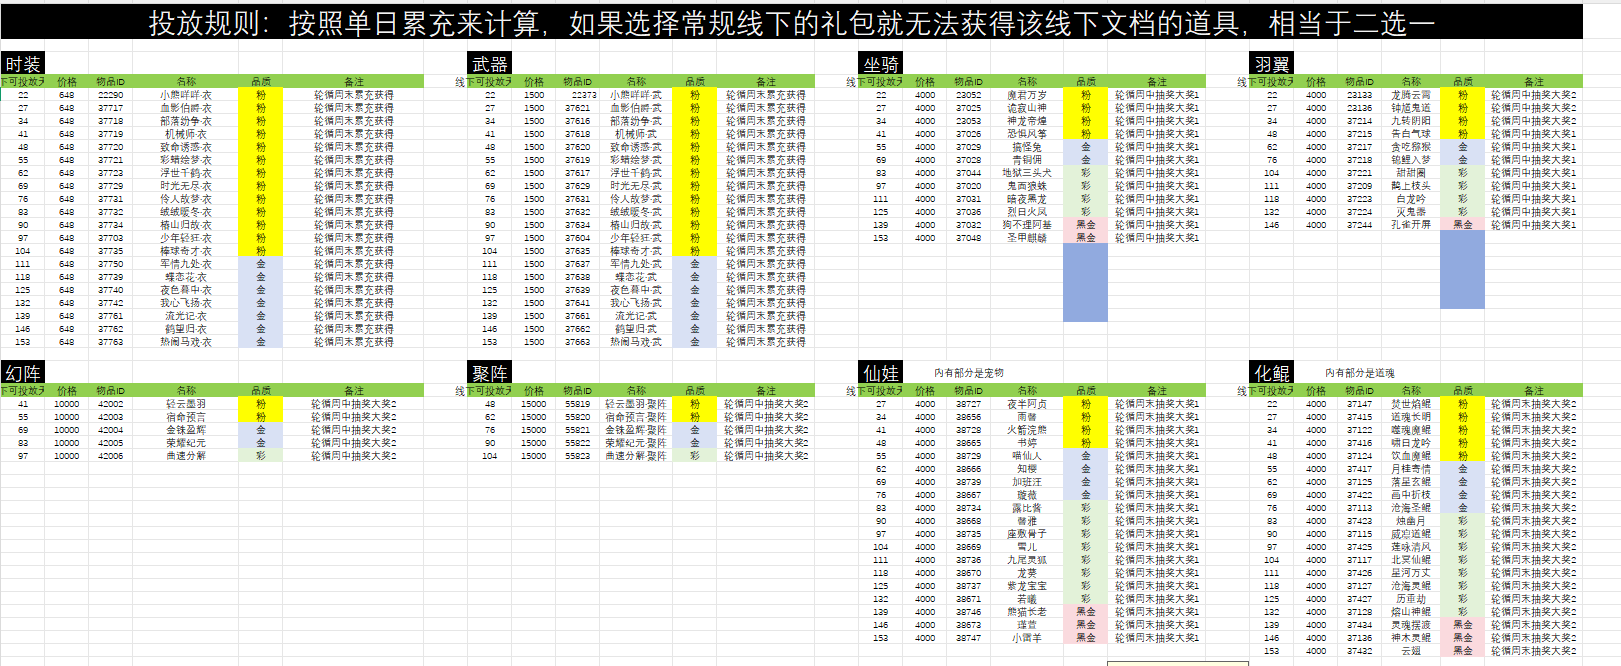Select item ID cell 42002 in 幻阵 table
Screen dimensions: 1621x666
coord(111,404)
